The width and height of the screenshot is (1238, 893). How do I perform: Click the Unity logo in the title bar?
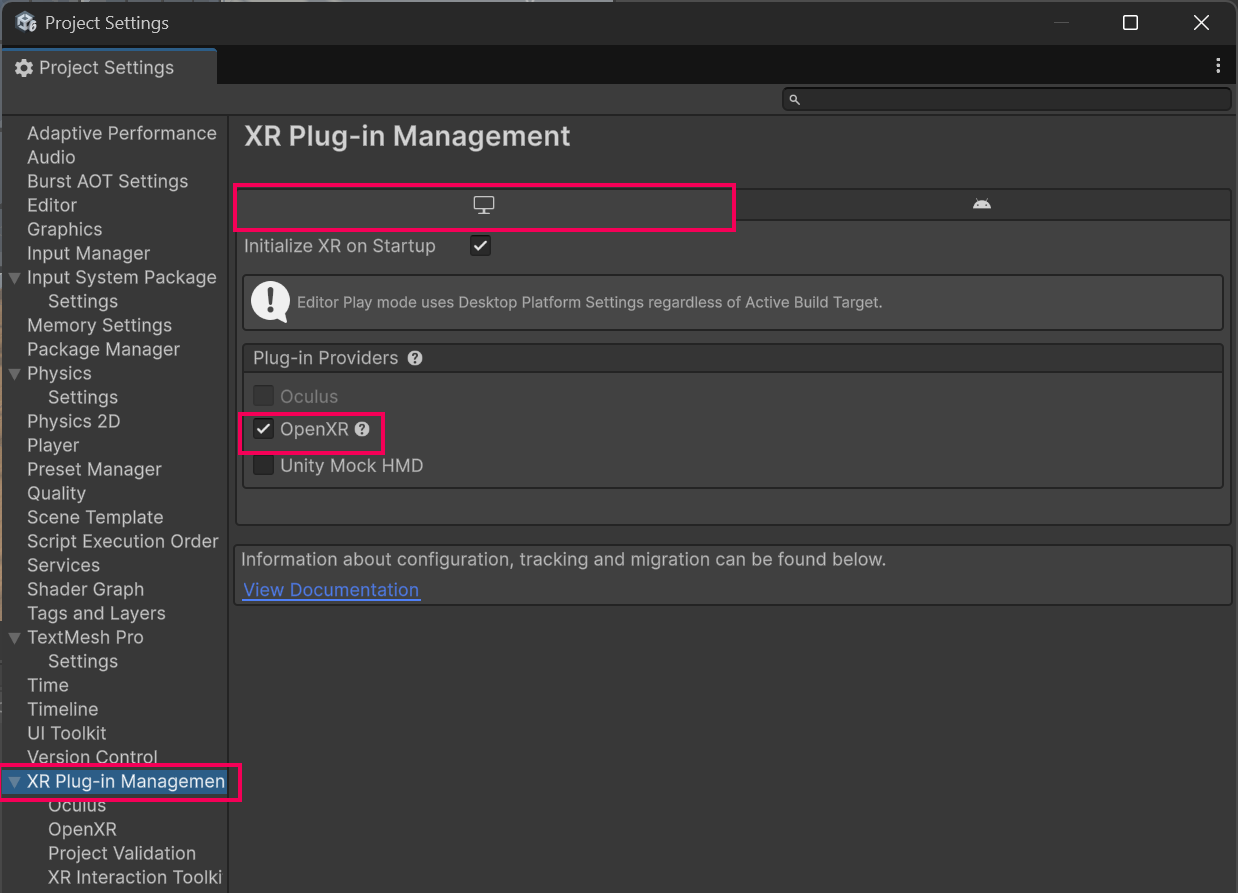click(26, 22)
